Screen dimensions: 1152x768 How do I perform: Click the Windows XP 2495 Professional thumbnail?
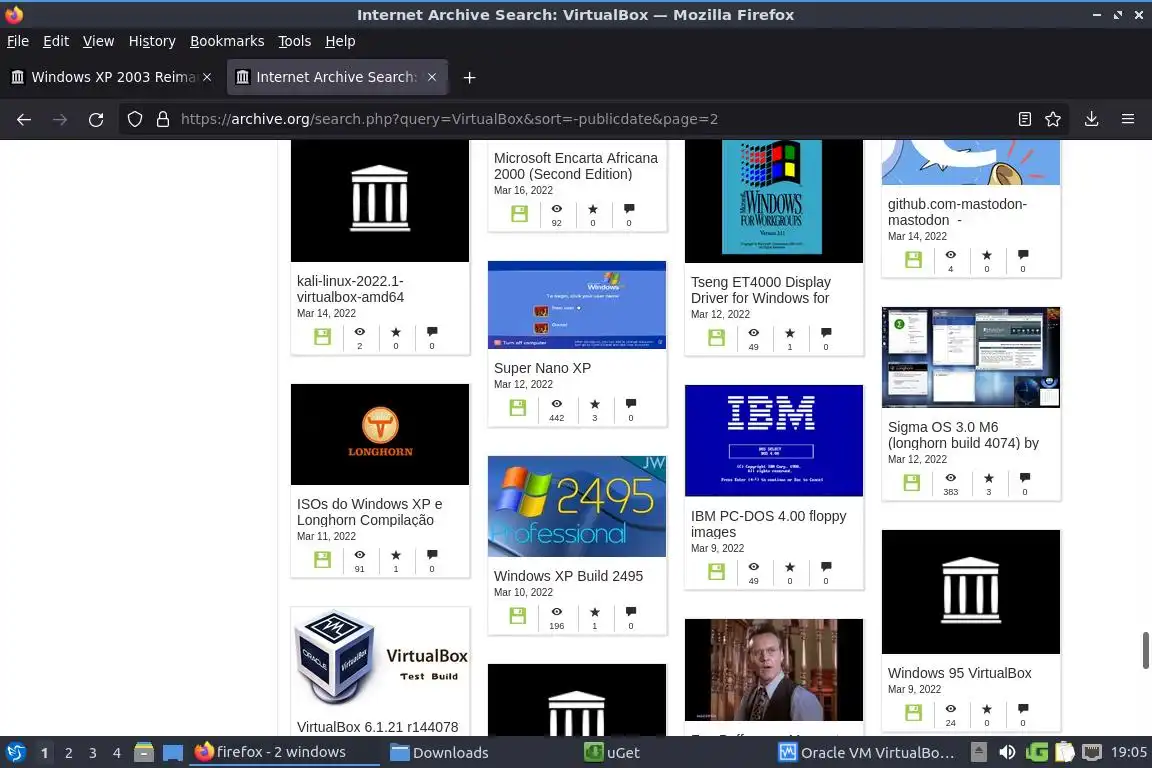[x=577, y=506]
